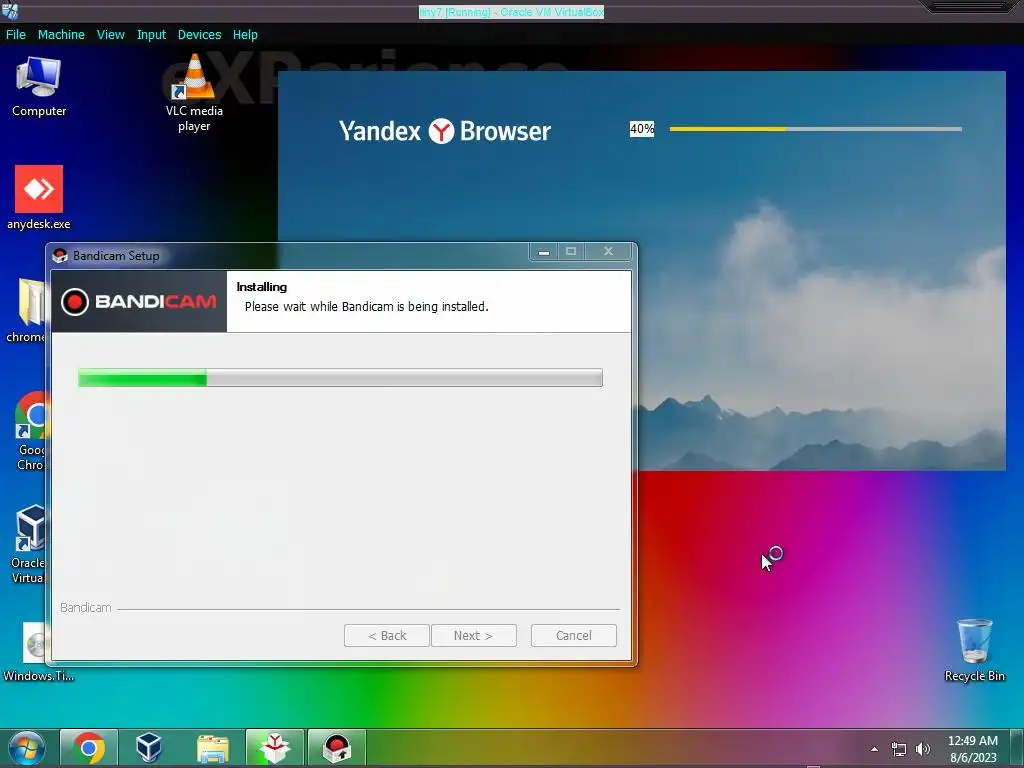Viewport: 1024px width, 768px height.
Task: Show hidden system tray icons arrow
Action: coord(874,749)
